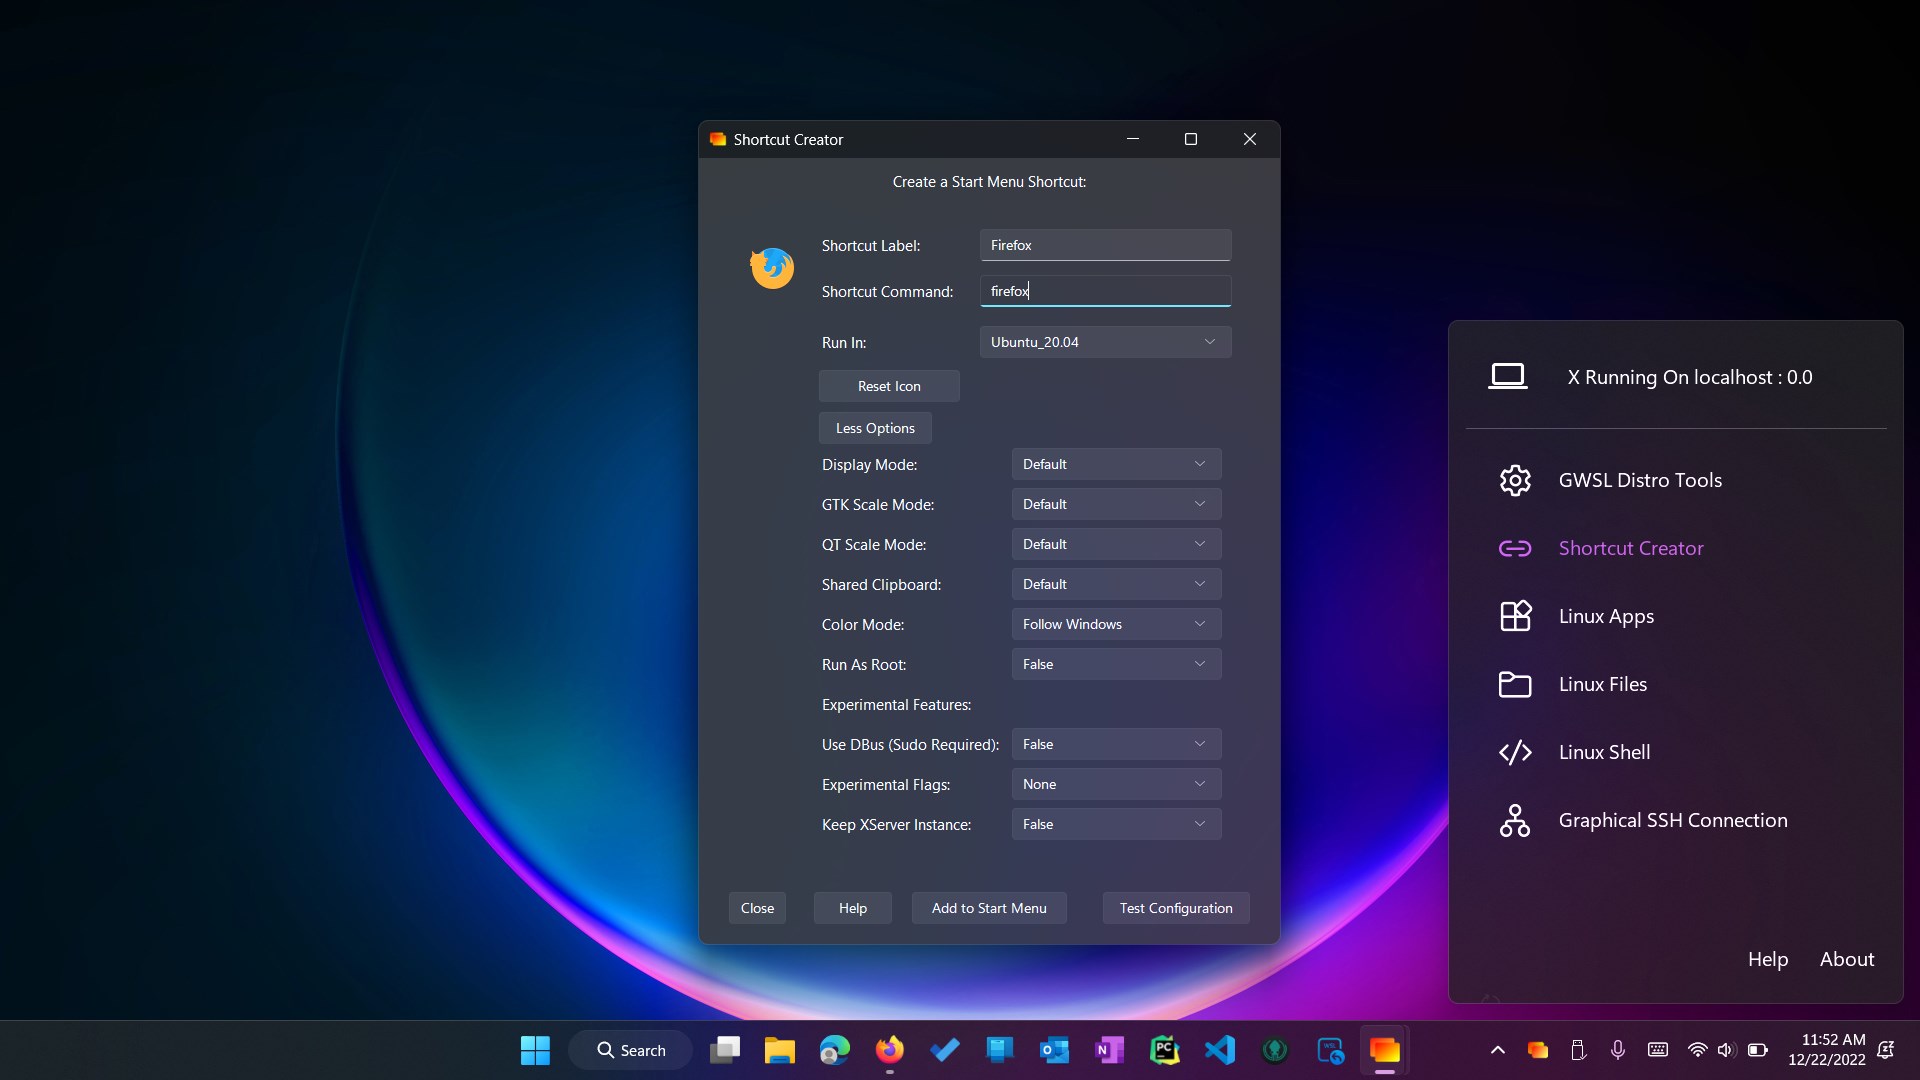The height and width of the screenshot is (1080, 1920).
Task: Click the X Running On localhost laptop icon
Action: pyautogui.click(x=1509, y=376)
